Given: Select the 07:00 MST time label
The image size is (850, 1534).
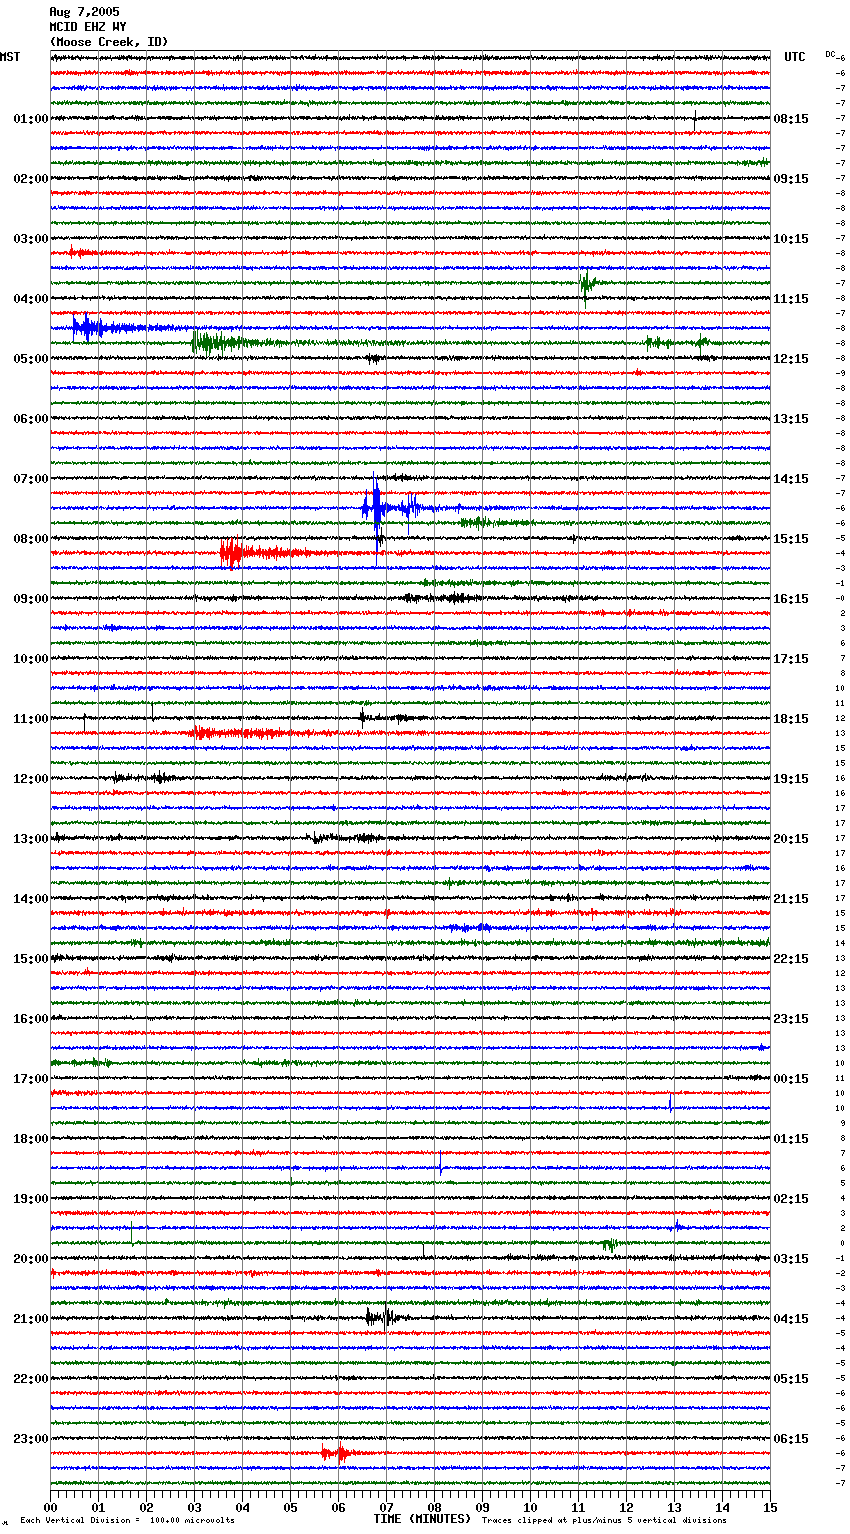Looking at the screenshot, I should click(31, 479).
